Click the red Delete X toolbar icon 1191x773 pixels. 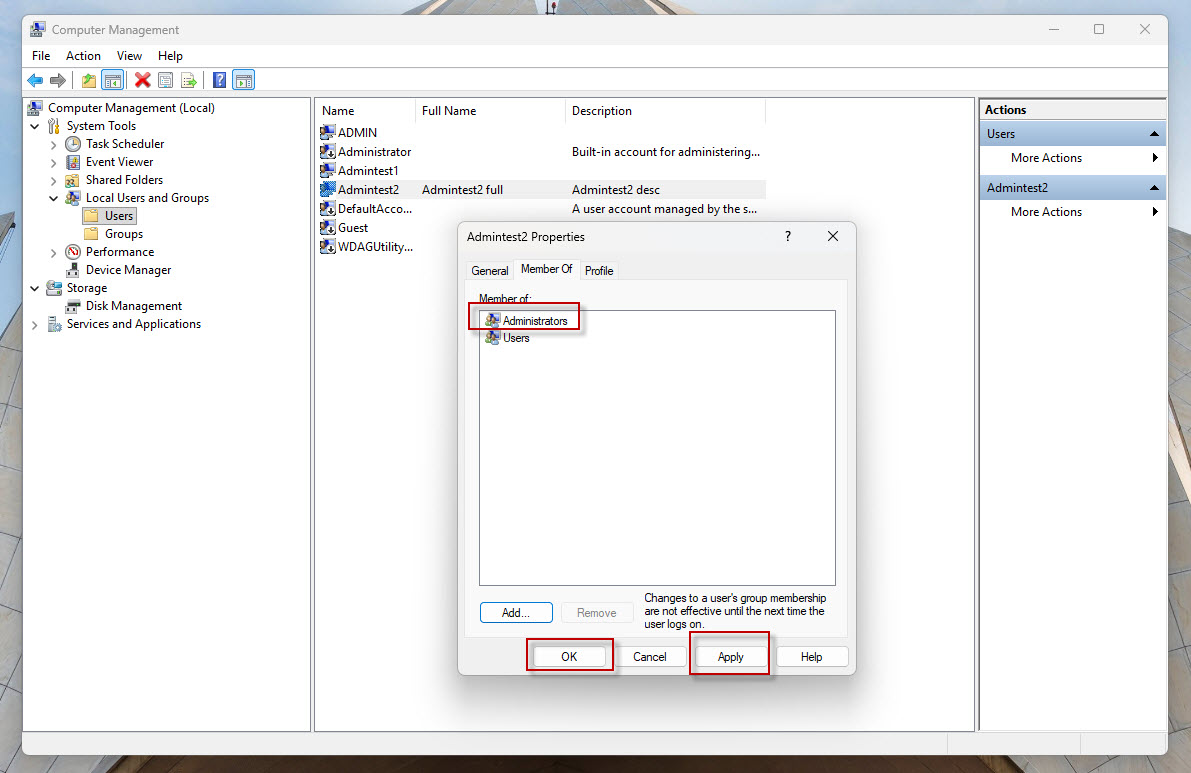click(x=142, y=80)
